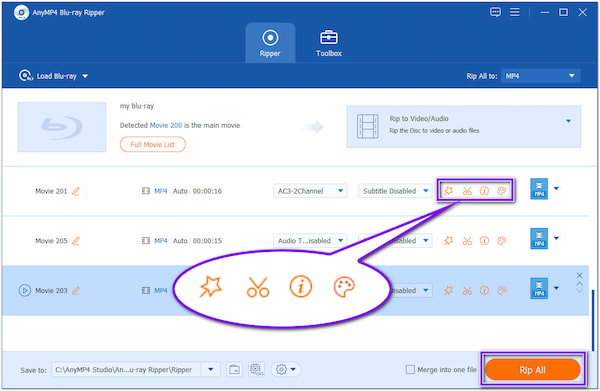
Task: Click the scissors cut icon for Movie 201
Action: click(467, 191)
